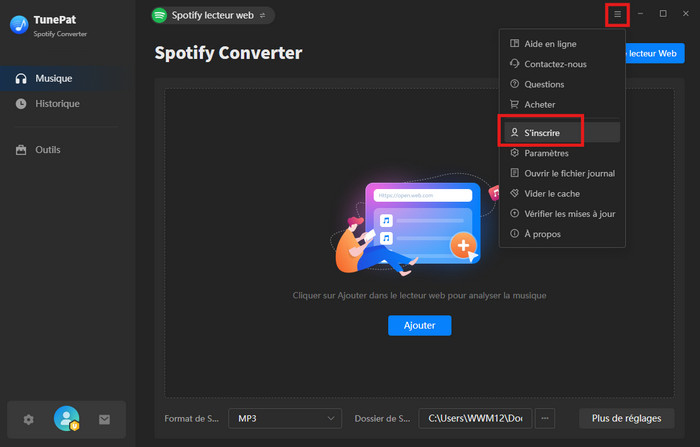This screenshot has height=447, width=700.
Task: Select Acheter in the menu
Action: coord(562,104)
